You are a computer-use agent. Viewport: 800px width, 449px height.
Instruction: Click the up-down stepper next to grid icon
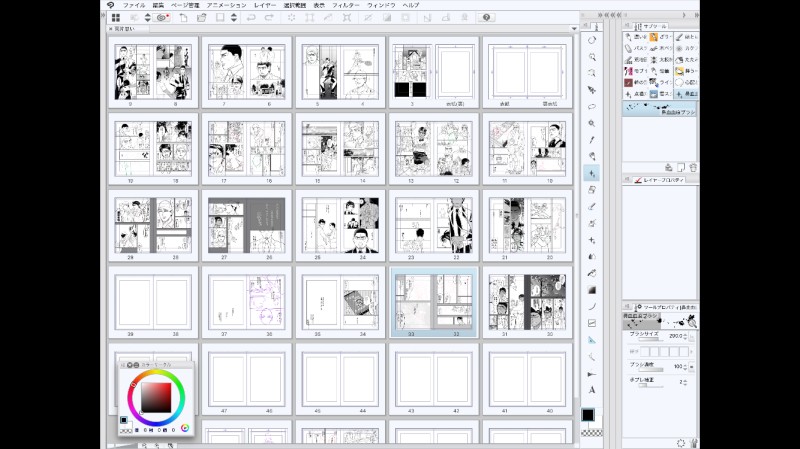point(147,17)
